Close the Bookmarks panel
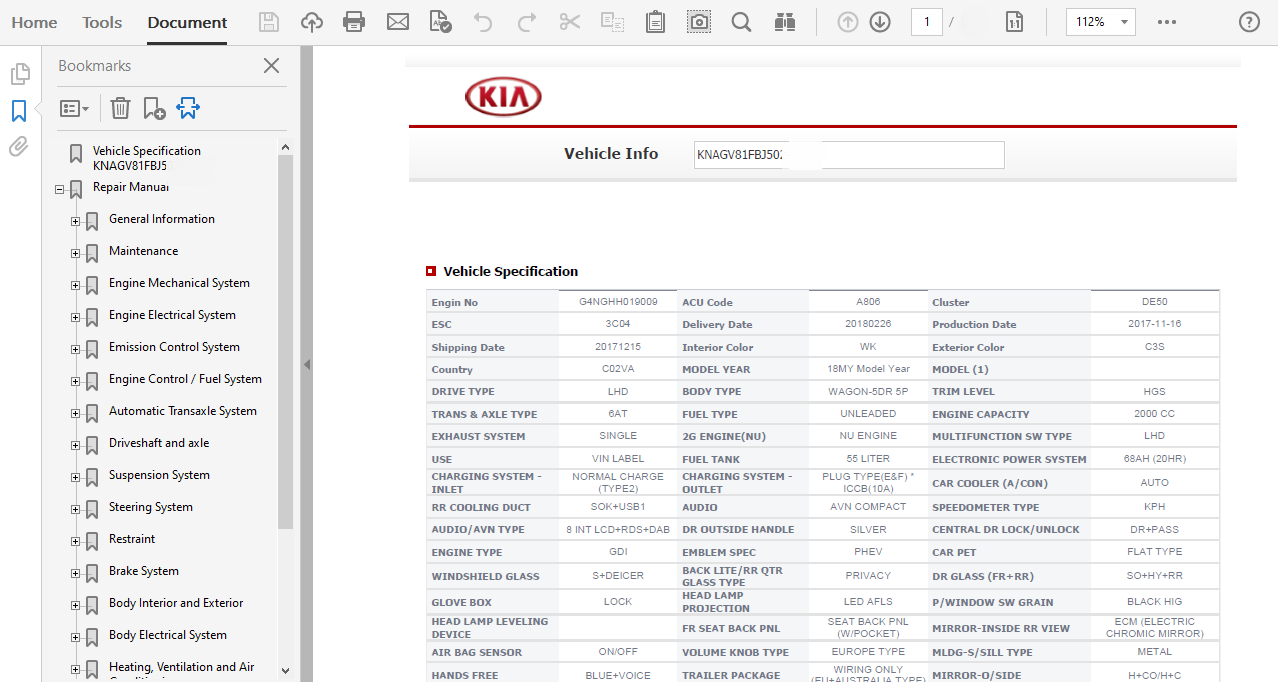Screen dimensions: 1278x682 tap(271, 66)
